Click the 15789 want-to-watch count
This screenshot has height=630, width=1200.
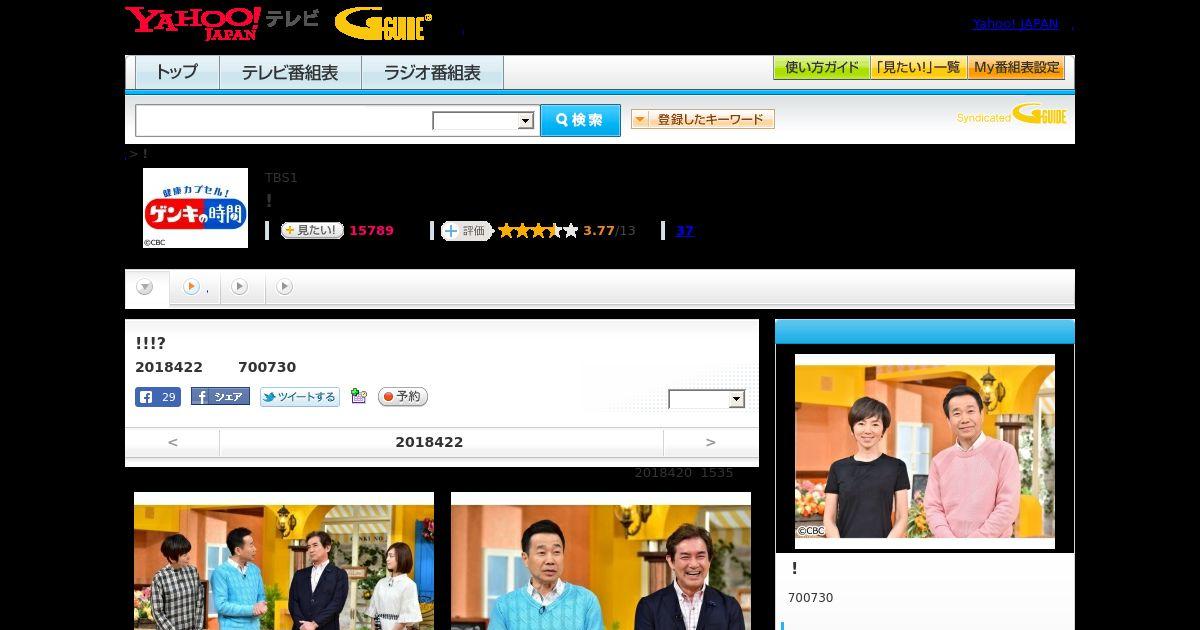coord(371,231)
